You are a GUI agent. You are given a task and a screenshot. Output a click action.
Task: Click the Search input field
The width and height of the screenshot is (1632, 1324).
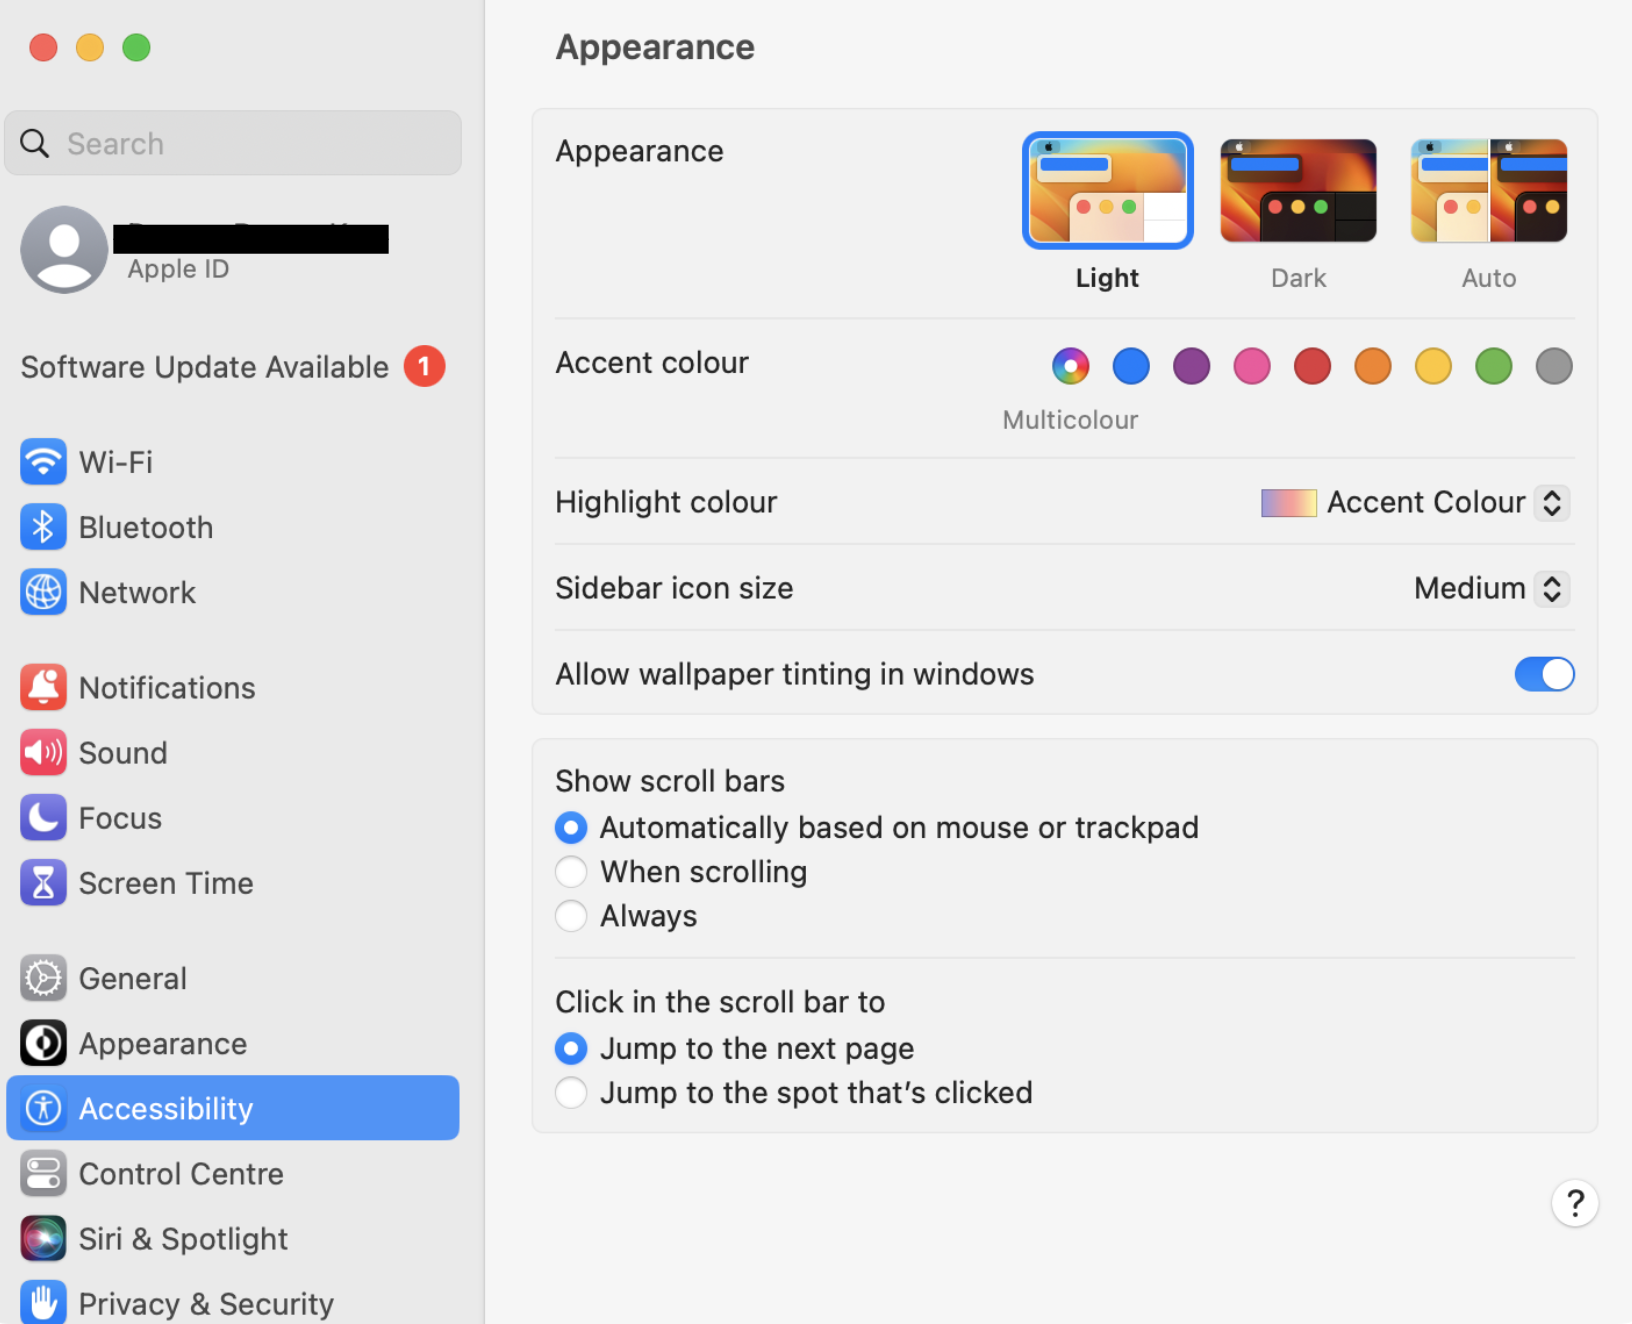pyautogui.click(x=233, y=143)
